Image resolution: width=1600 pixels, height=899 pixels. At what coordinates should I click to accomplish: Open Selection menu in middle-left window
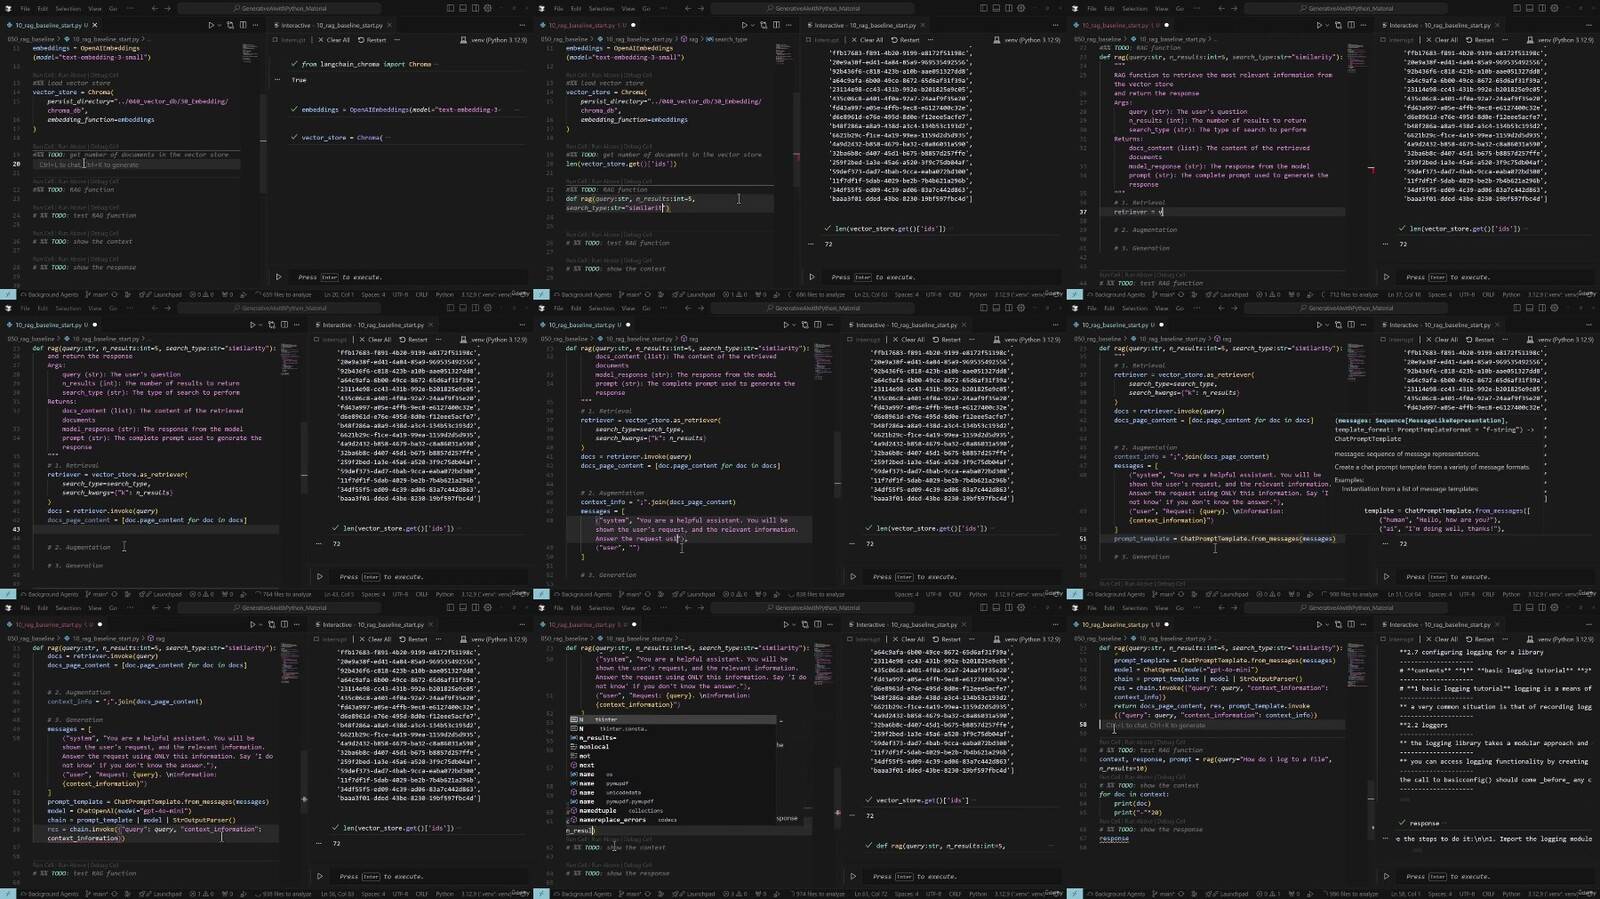click(68, 308)
